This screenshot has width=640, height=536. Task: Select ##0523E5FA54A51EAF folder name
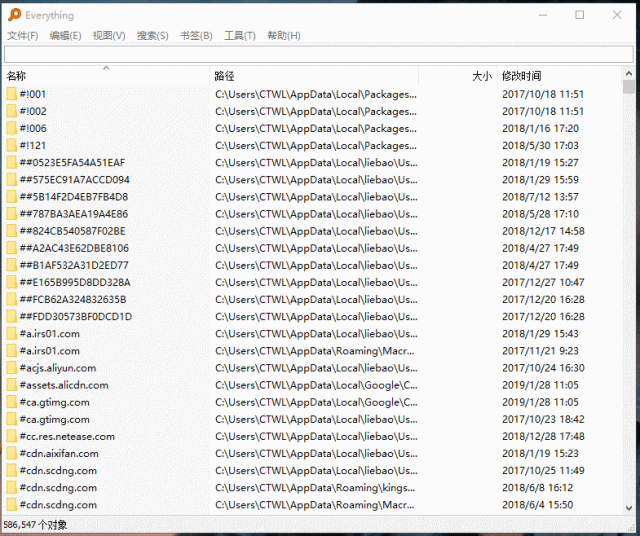click(x=72, y=163)
